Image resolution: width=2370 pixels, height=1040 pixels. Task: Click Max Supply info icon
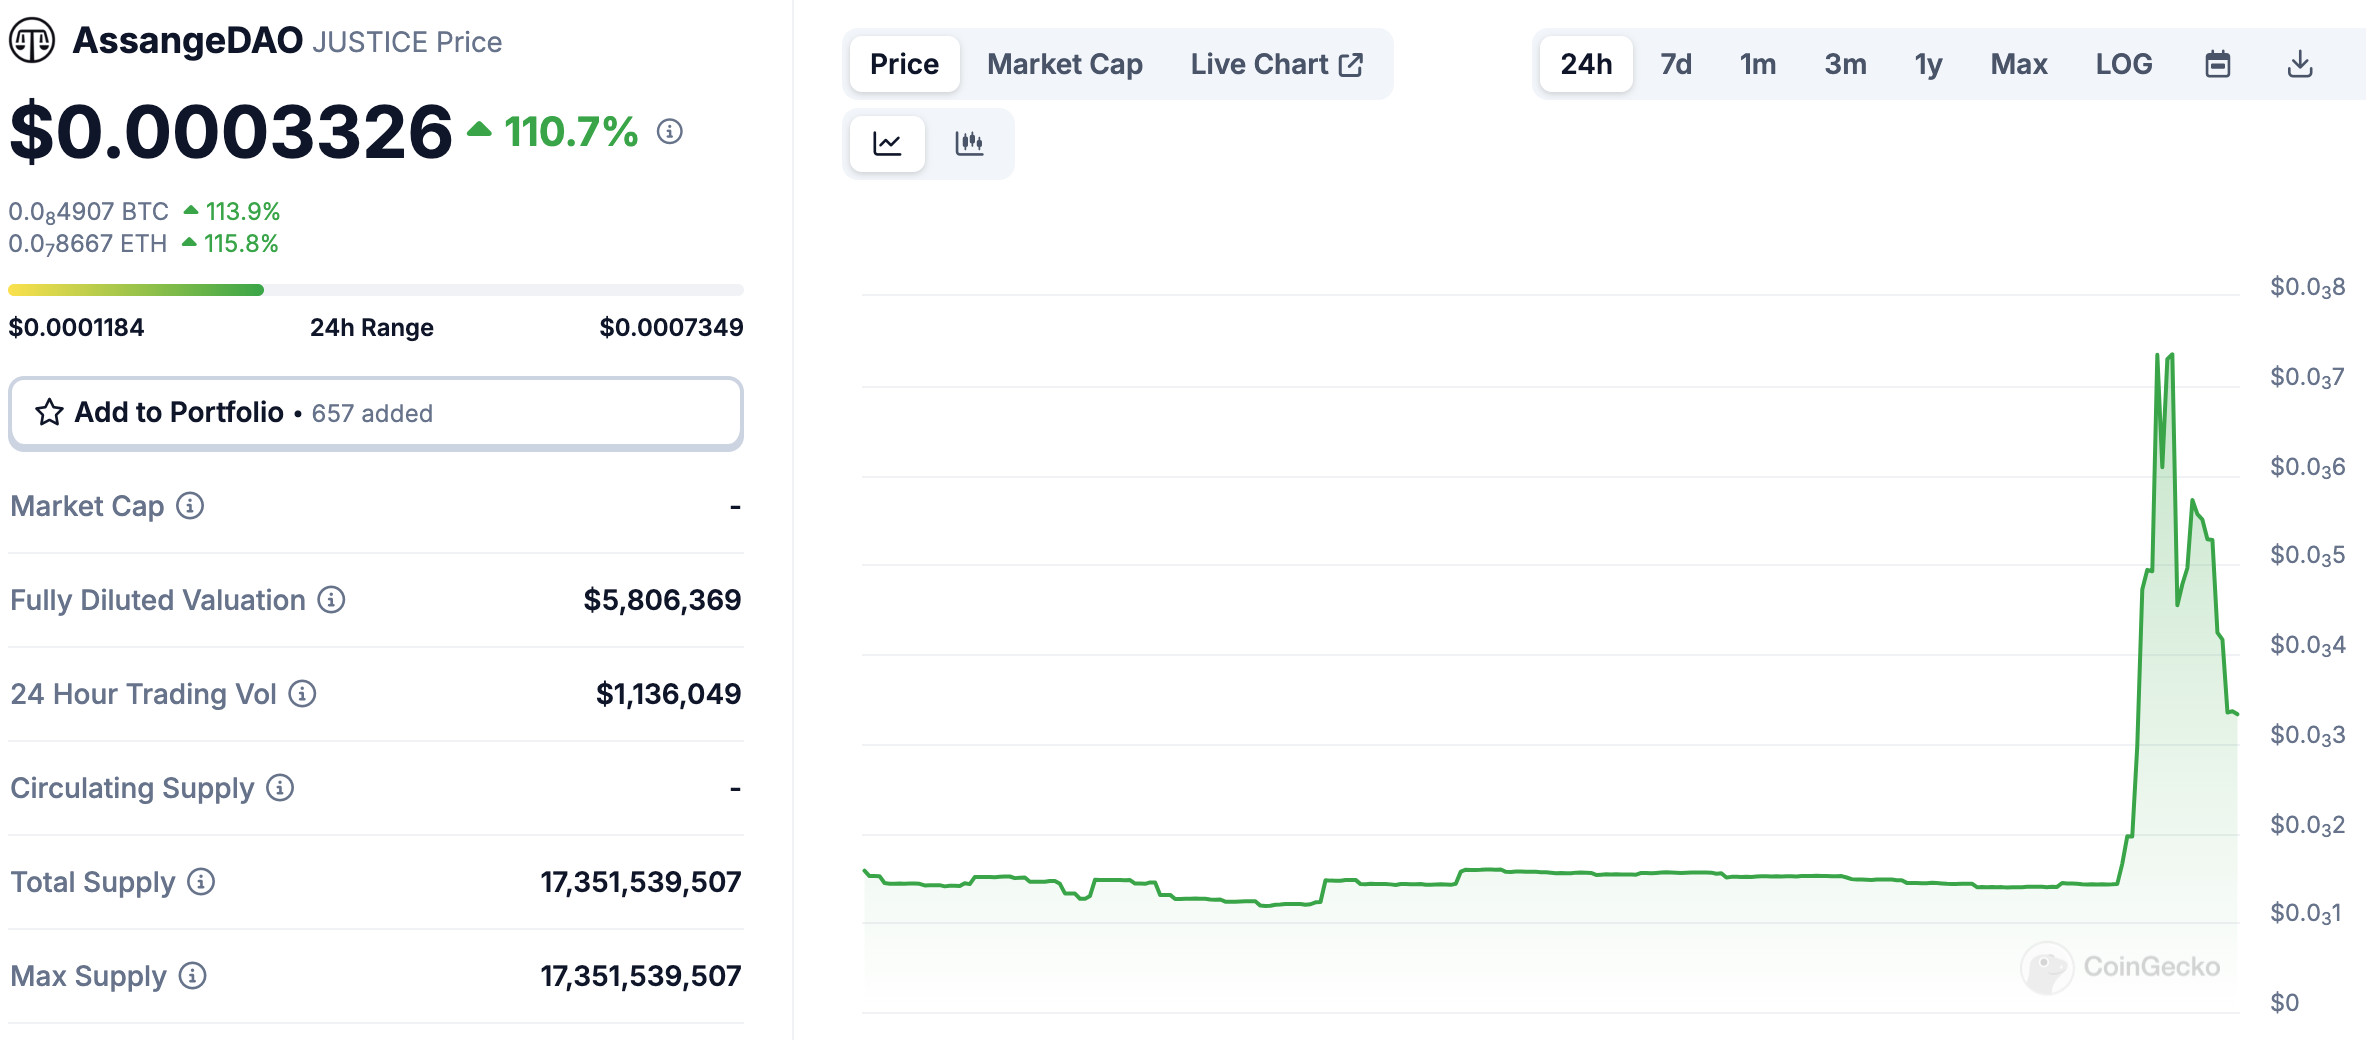pos(192,976)
